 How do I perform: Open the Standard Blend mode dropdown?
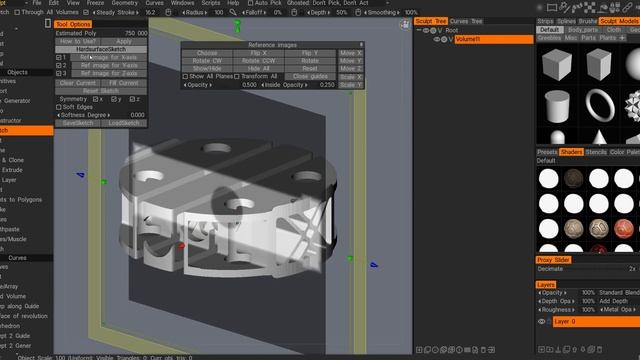point(619,293)
